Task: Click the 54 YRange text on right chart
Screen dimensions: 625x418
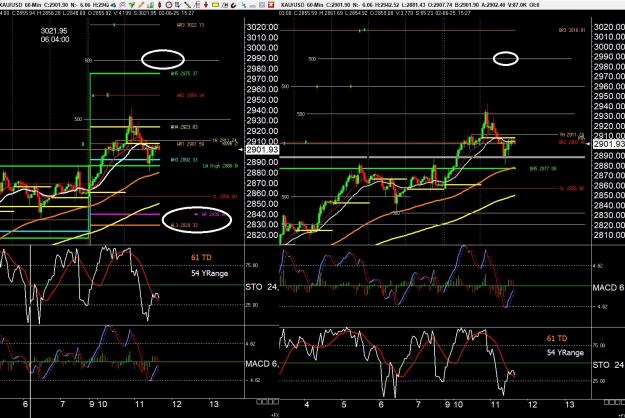Action: click(565, 353)
